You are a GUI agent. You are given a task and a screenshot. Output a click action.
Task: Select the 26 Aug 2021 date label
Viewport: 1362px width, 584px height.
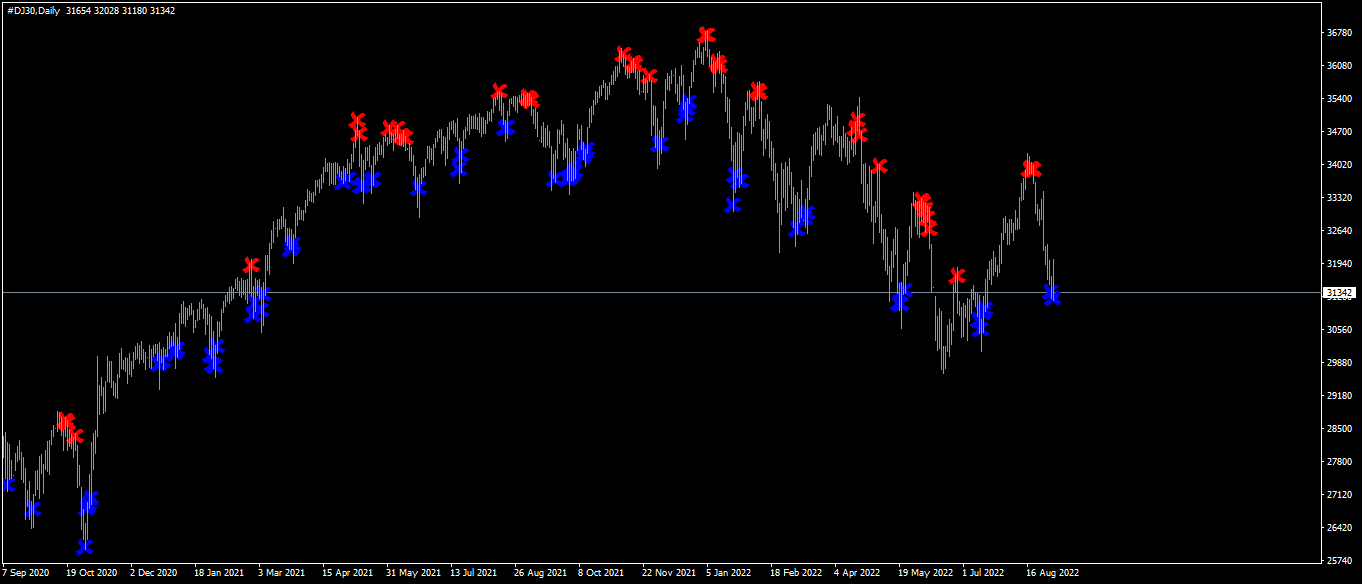click(x=540, y=573)
